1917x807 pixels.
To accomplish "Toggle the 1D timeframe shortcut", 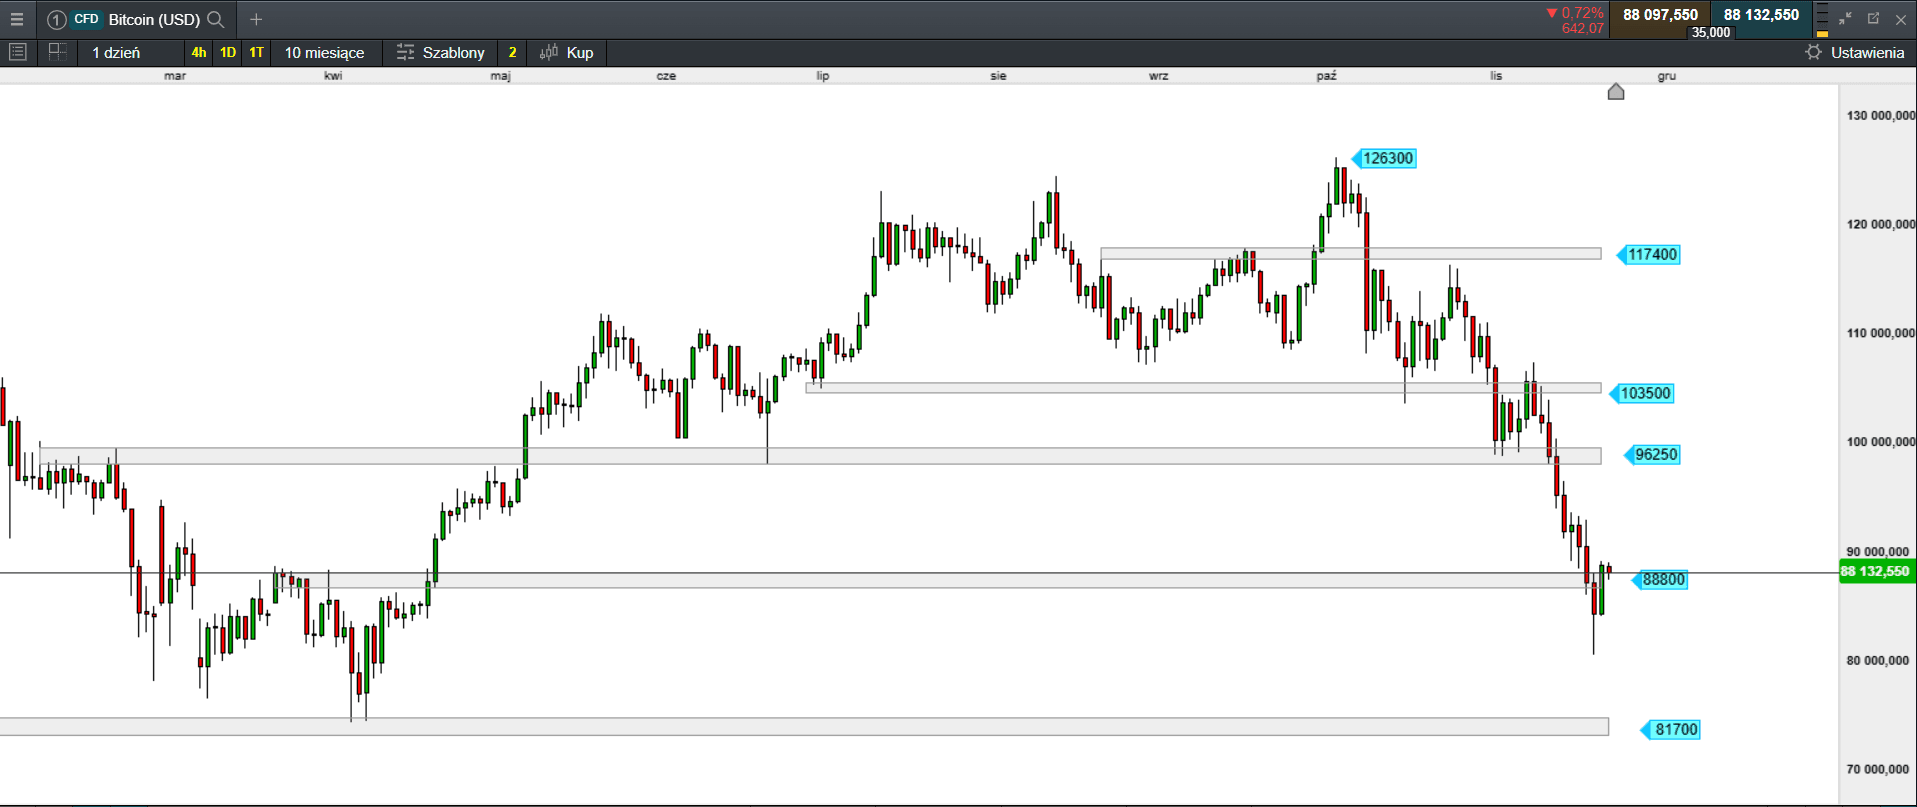I will [228, 52].
